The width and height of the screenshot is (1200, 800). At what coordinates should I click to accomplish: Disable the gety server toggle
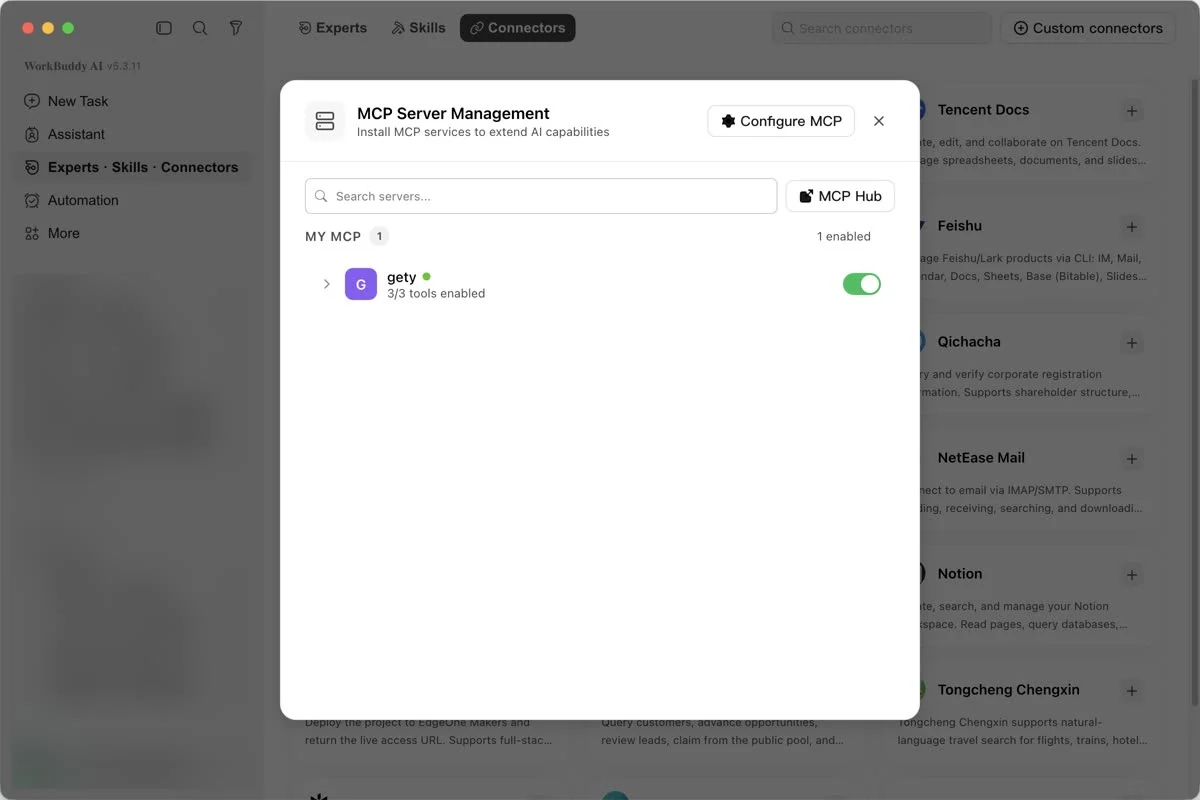tap(862, 284)
